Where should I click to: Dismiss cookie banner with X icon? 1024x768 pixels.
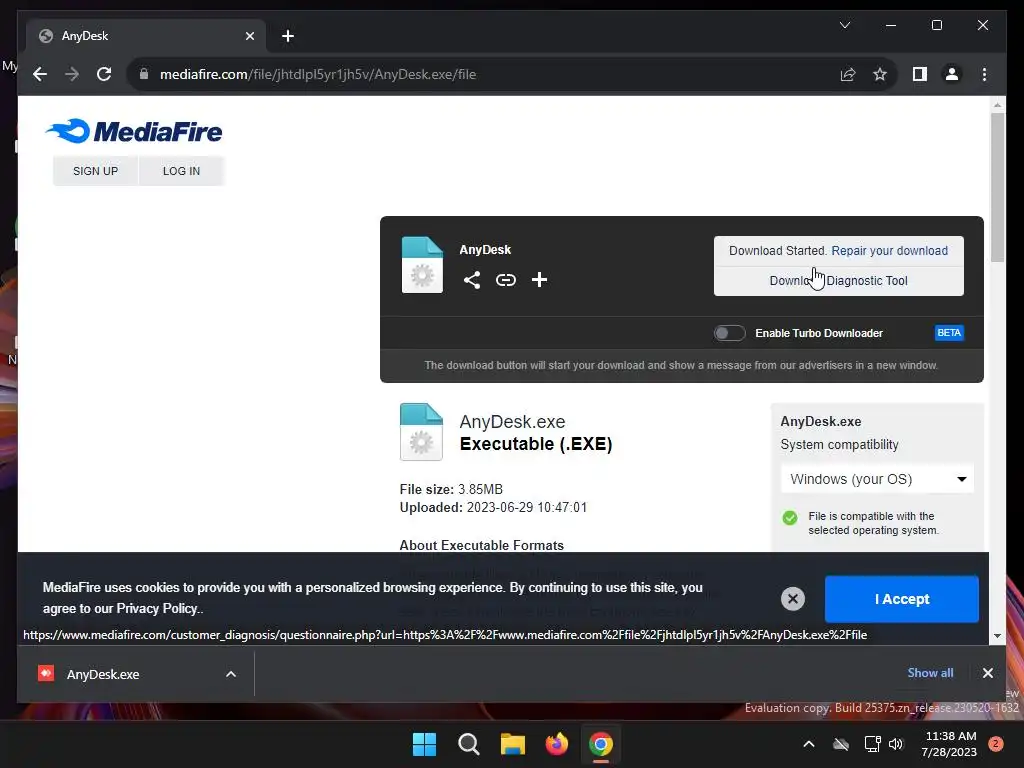click(x=793, y=599)
